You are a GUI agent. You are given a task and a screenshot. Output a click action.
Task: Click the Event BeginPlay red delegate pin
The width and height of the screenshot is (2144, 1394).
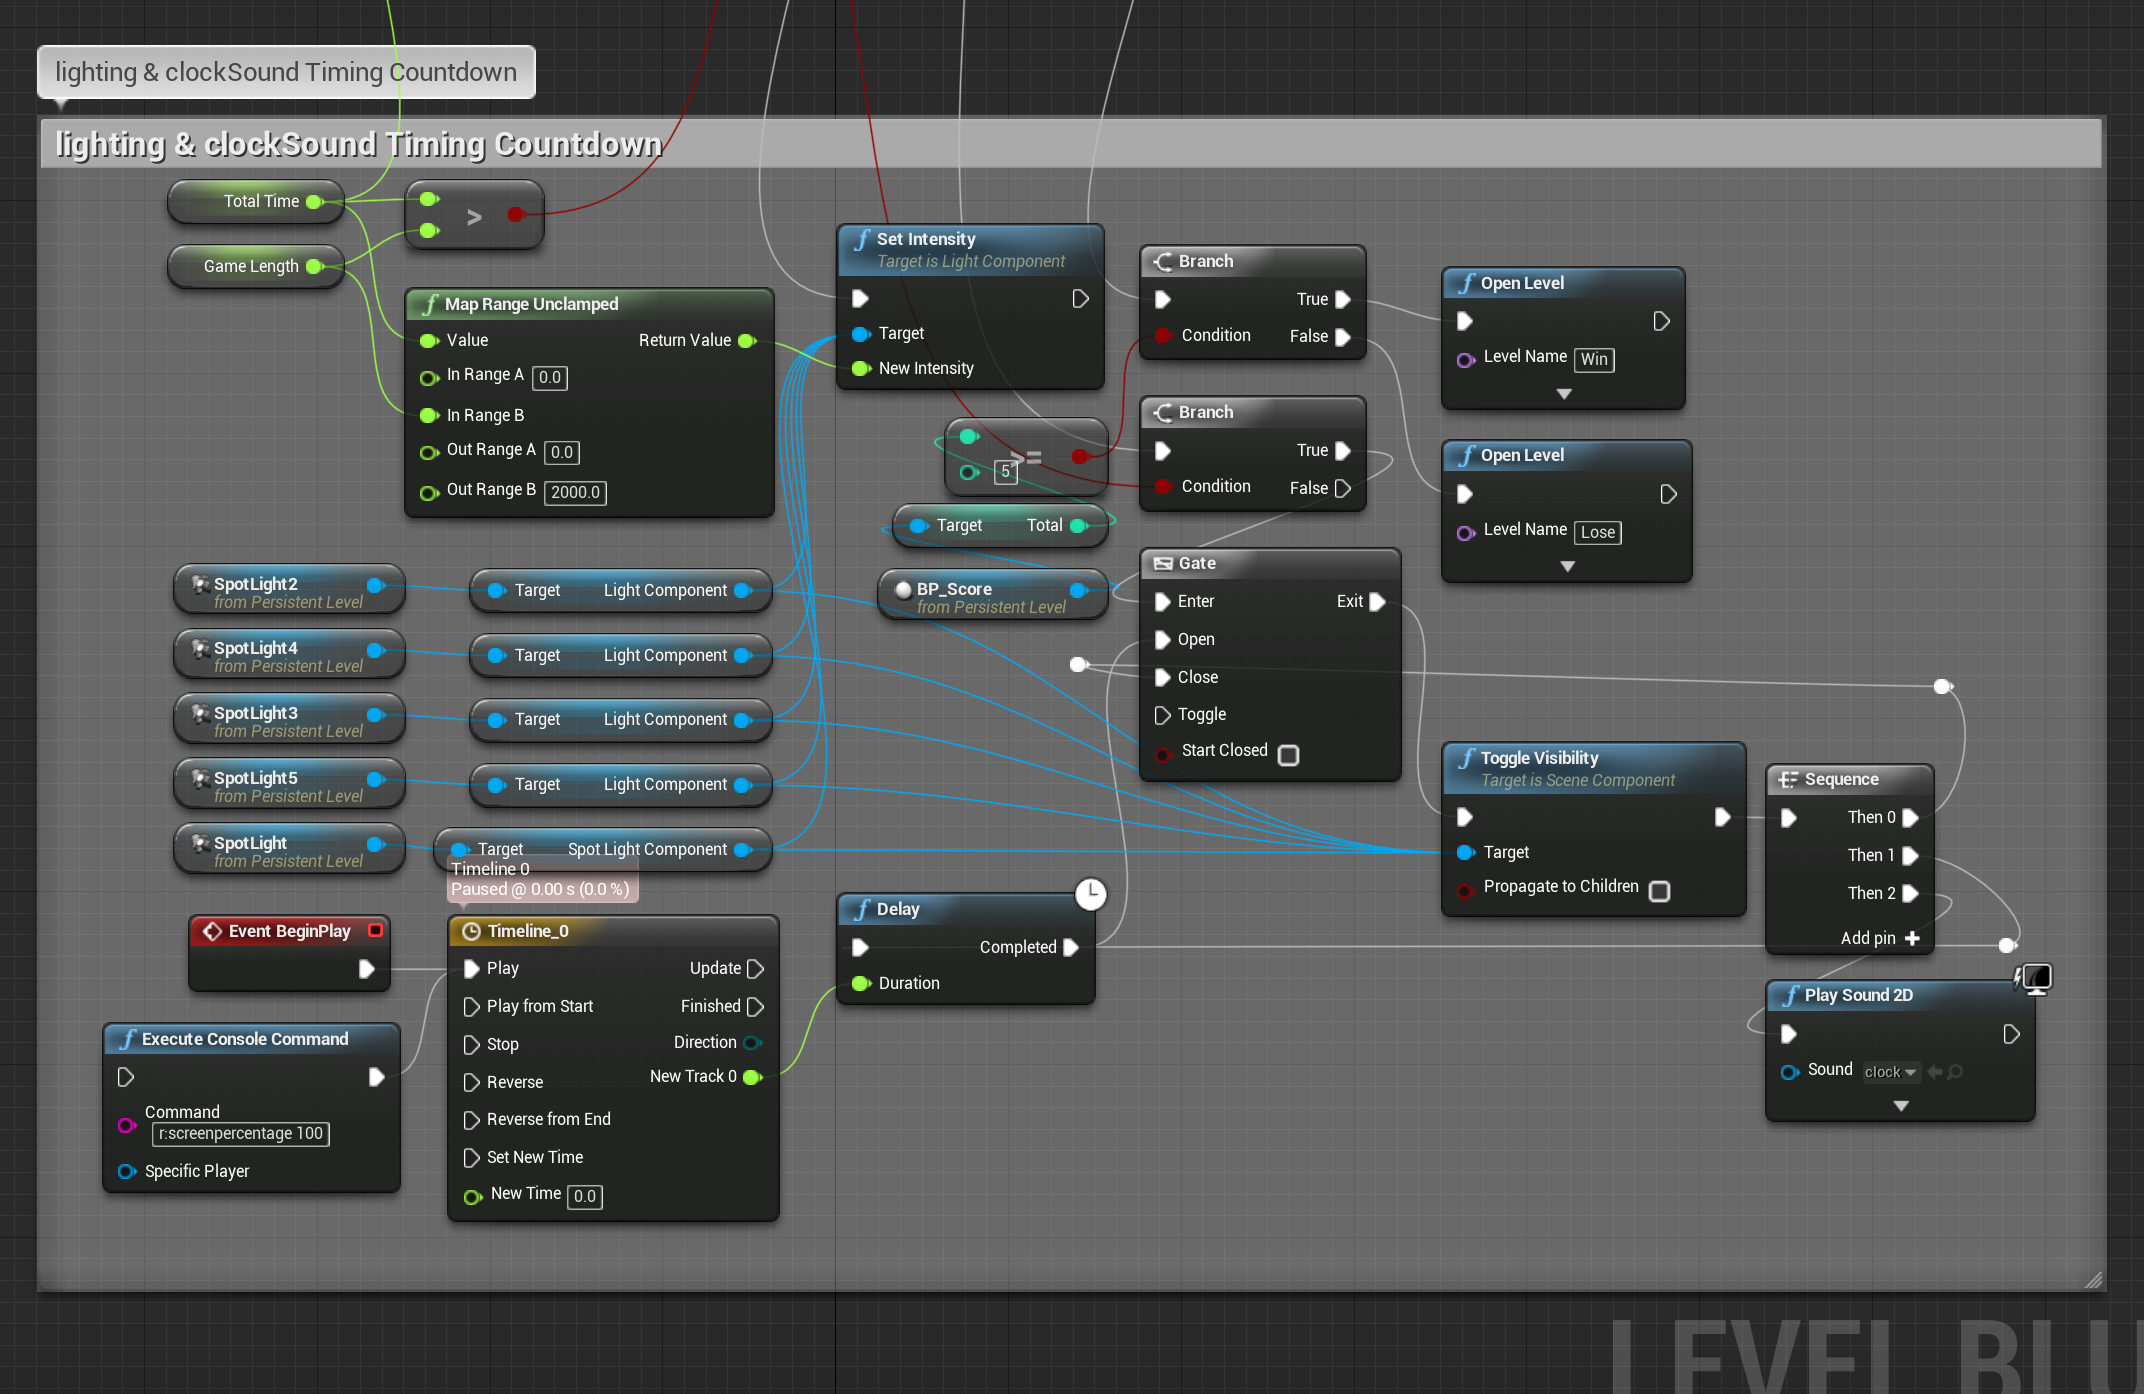tap(375, 930)
